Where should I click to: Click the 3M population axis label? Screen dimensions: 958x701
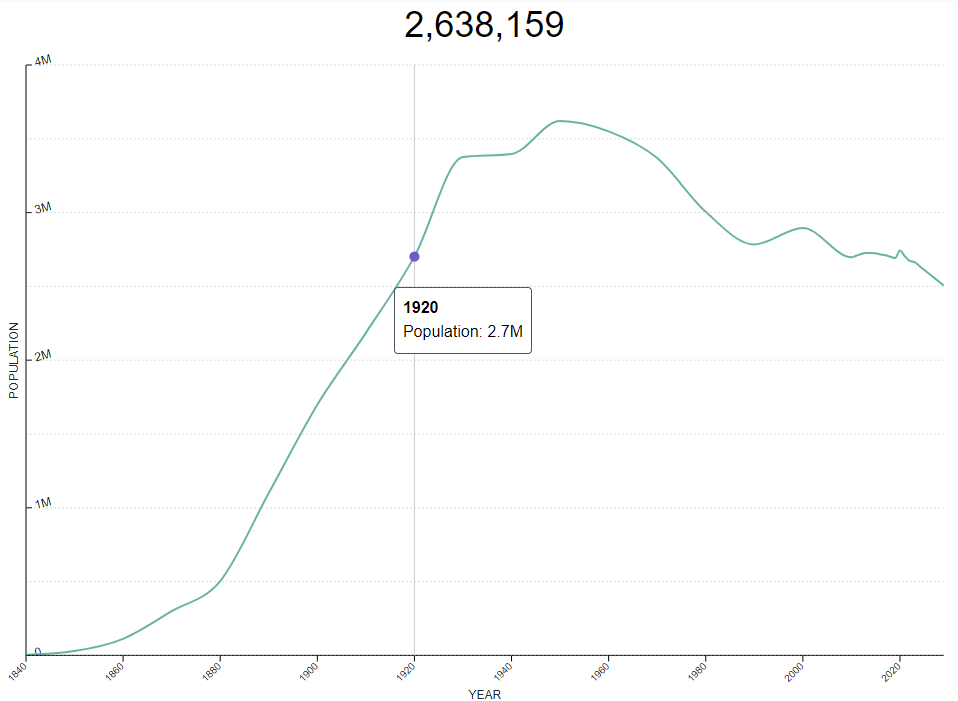[x=43, y=208]
